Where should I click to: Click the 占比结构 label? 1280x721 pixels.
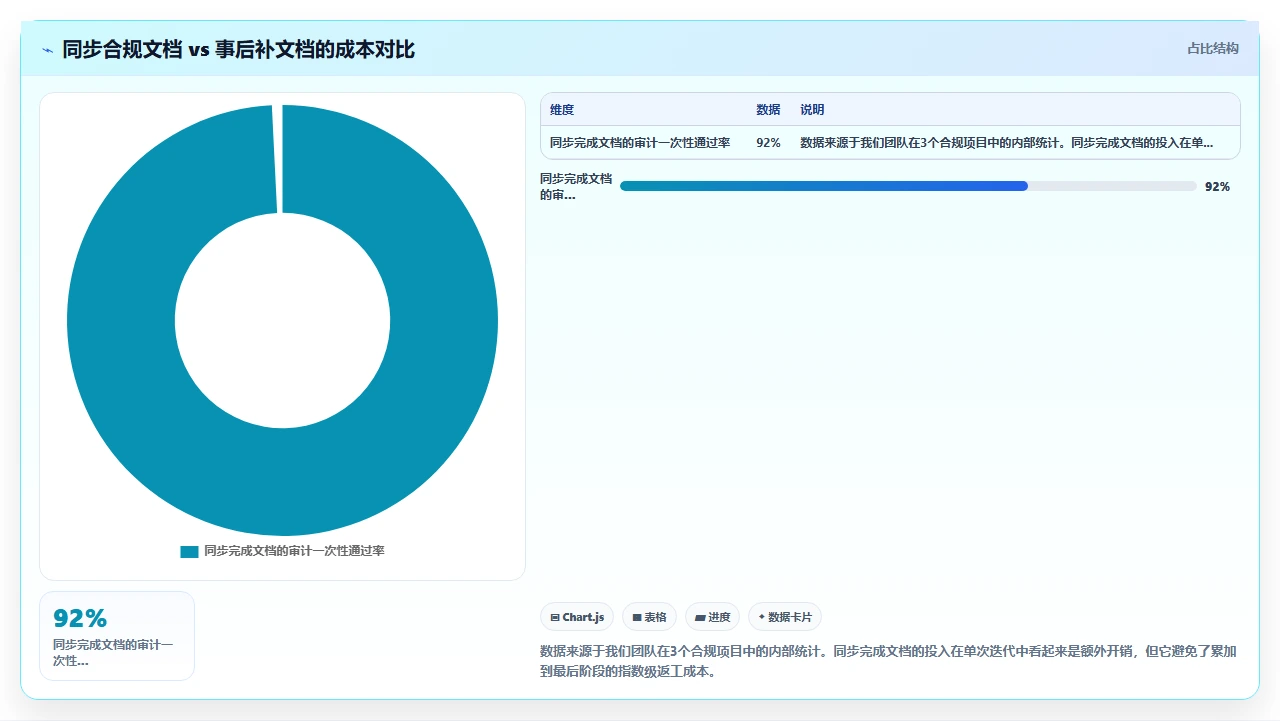1213,48
